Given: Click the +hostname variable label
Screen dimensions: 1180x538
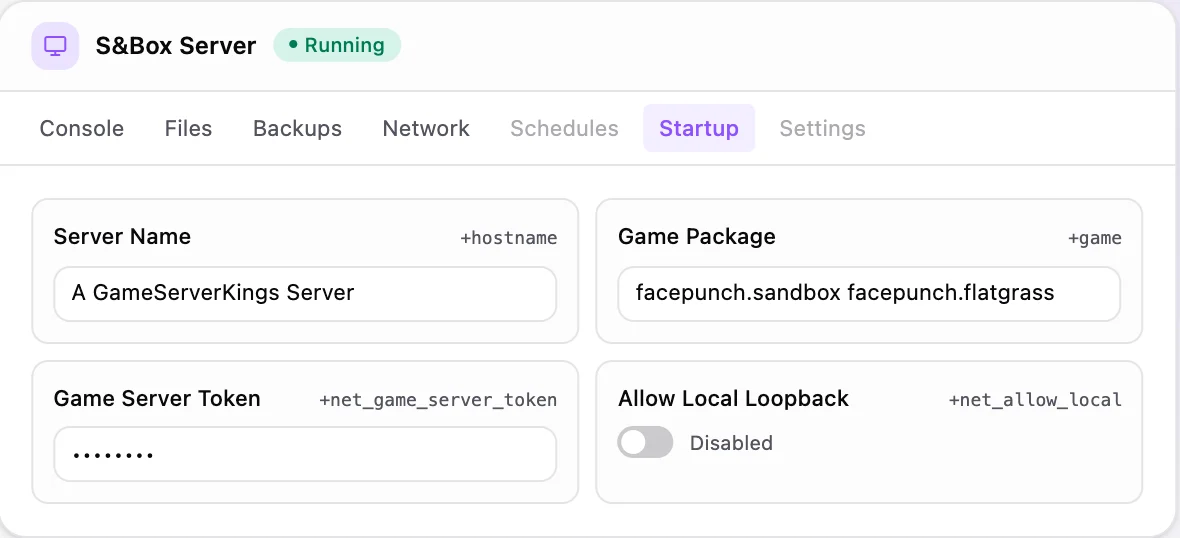Looking at the screenshot, I should pos(509,239).
